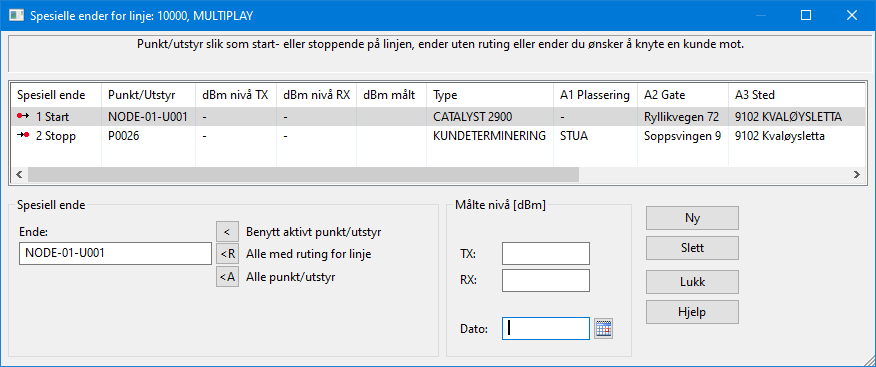Close the dialog with 'Lukk'
This screenshot has height=367, width=876.
click(x=692, y=282)
